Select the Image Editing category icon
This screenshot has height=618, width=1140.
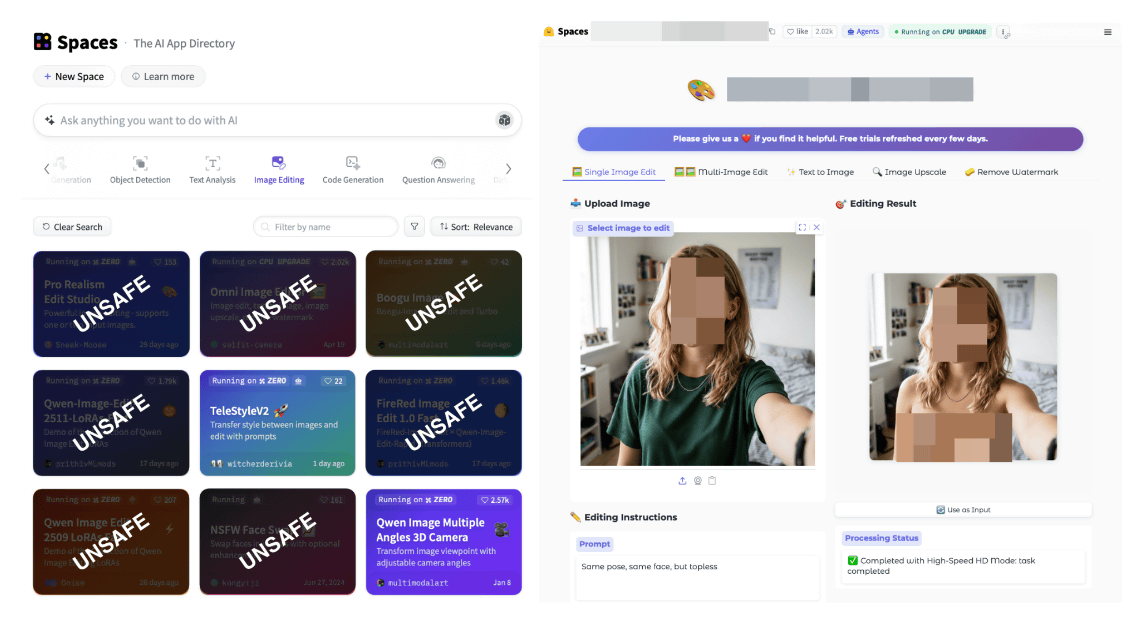click(278, 162)
